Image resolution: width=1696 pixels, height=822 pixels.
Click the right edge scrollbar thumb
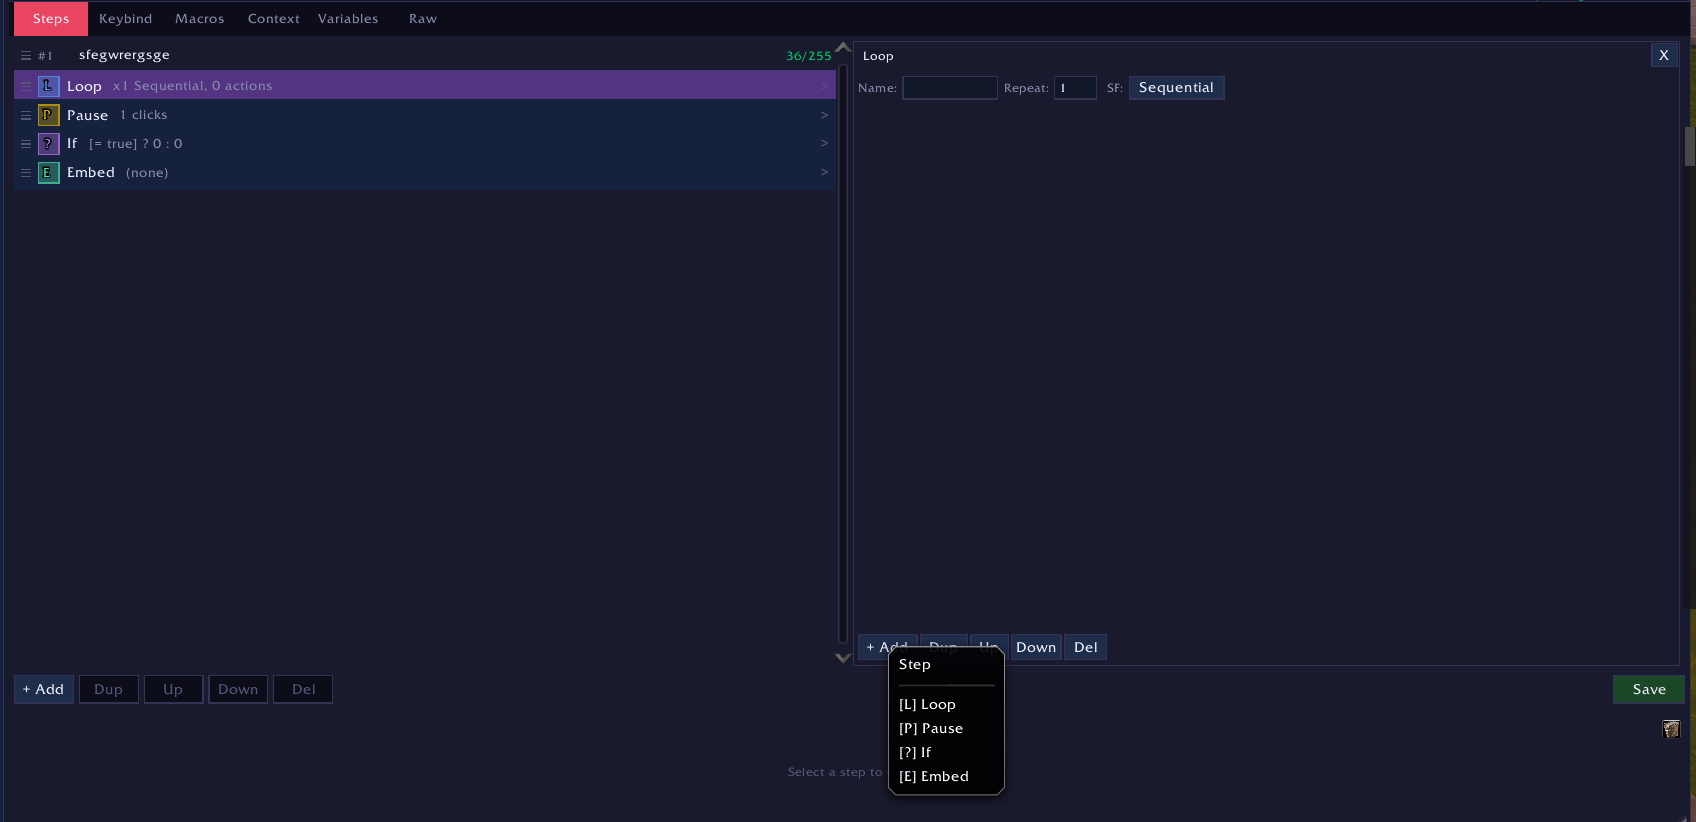tap(1690, 146)
